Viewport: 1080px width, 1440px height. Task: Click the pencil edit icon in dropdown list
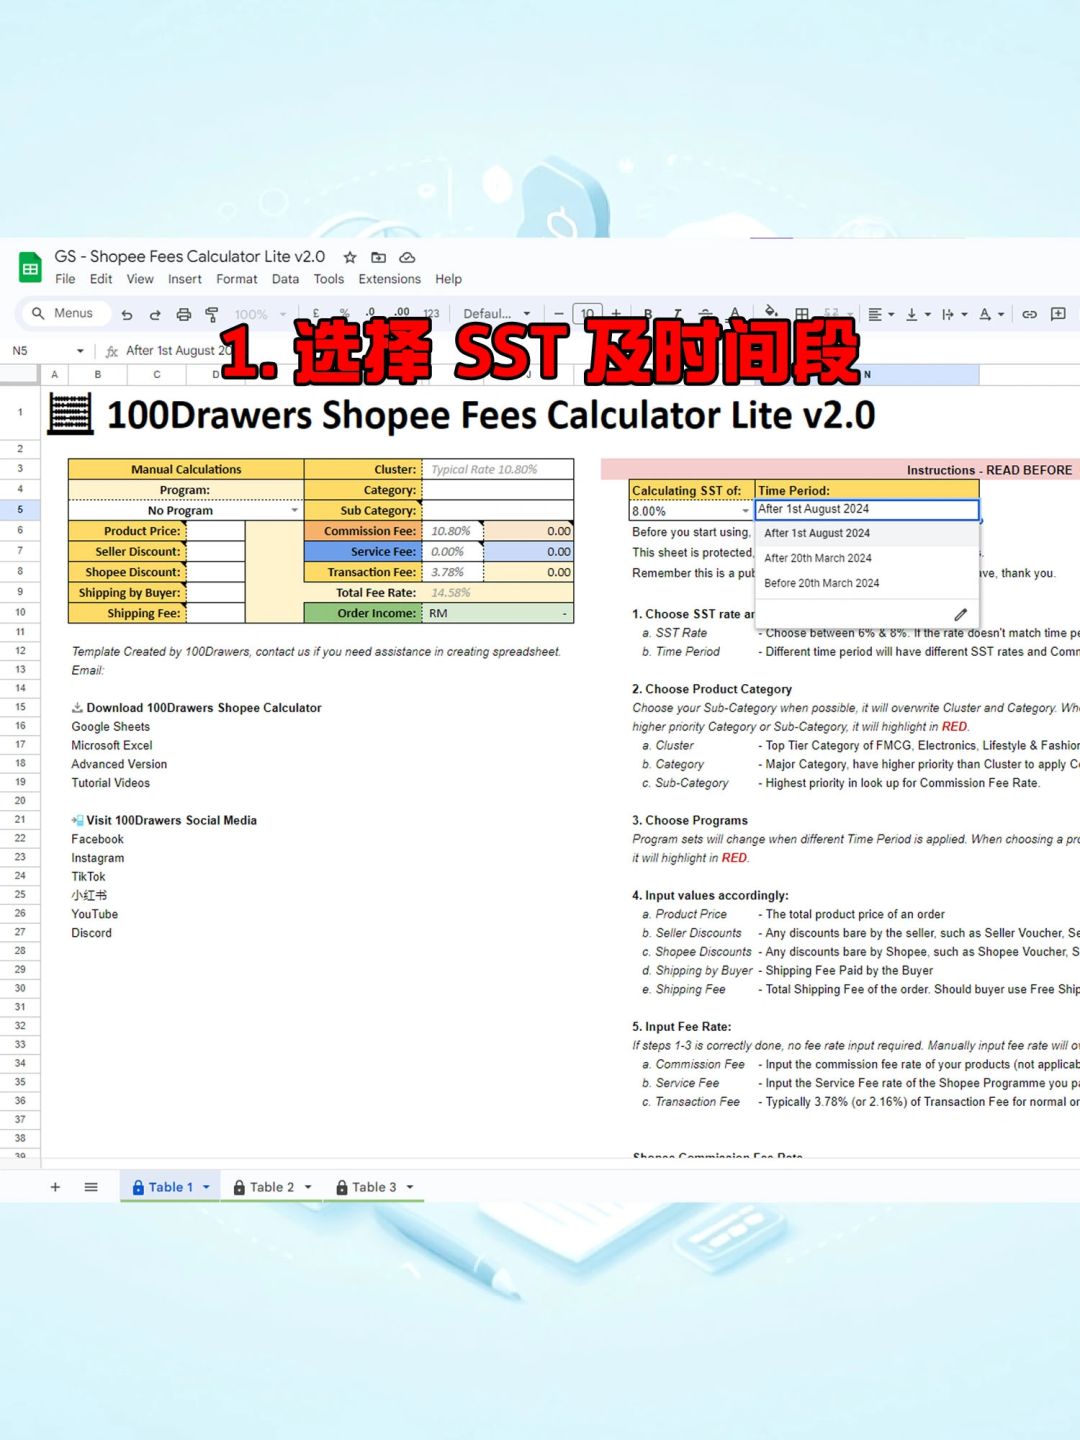[x=960, y=614]
